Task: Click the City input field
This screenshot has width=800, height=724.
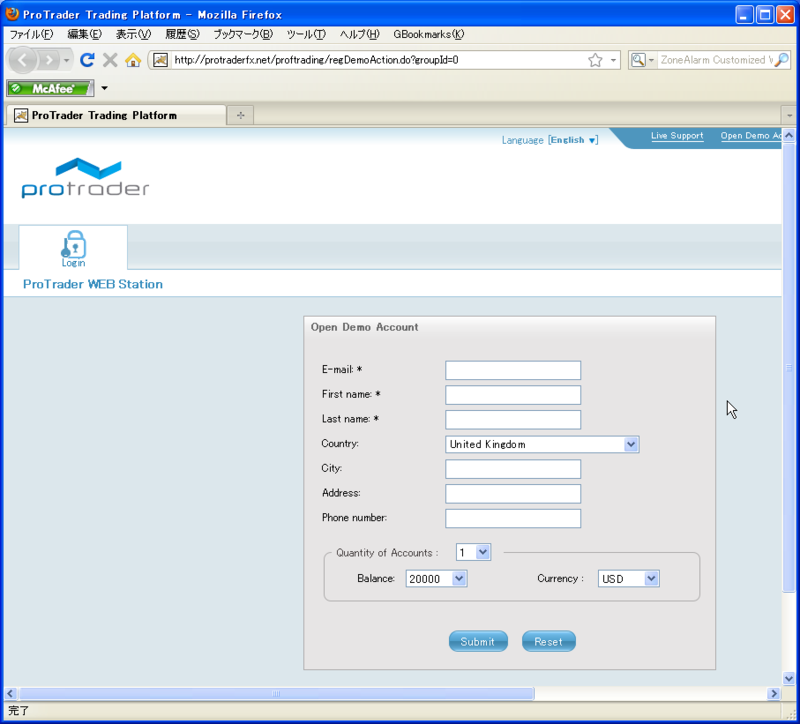Action: point(513,469)
